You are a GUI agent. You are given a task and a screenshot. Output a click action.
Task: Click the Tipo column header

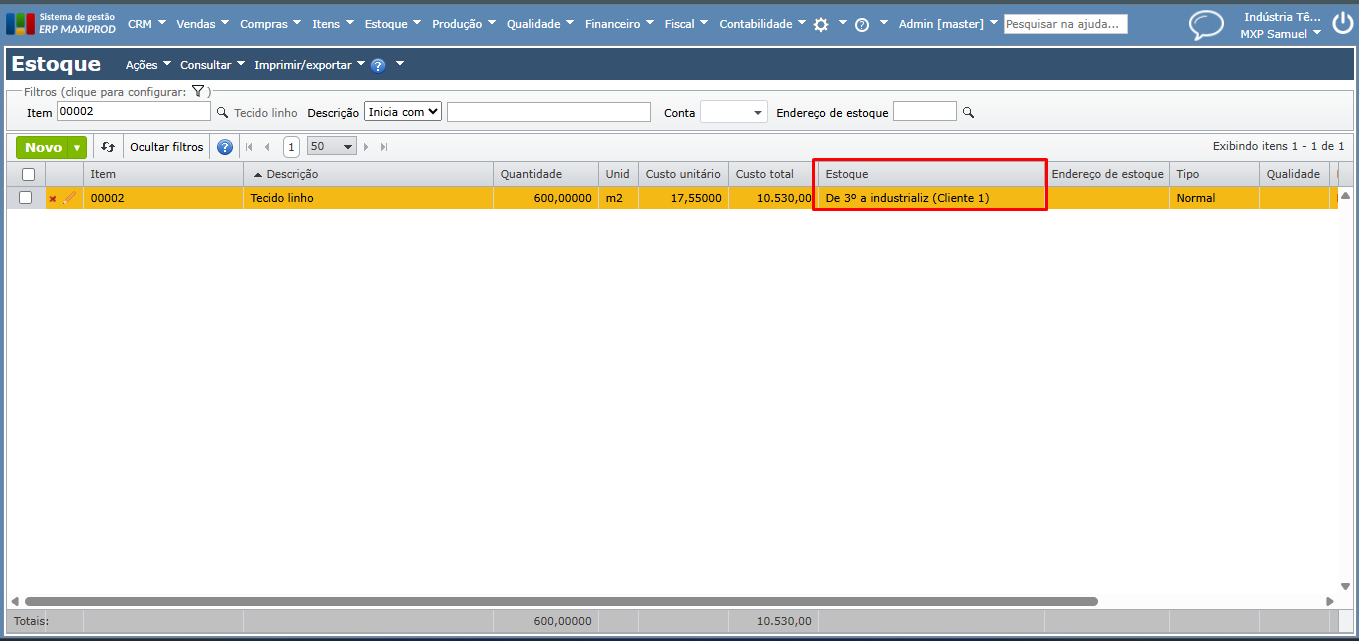[1214, 174]
